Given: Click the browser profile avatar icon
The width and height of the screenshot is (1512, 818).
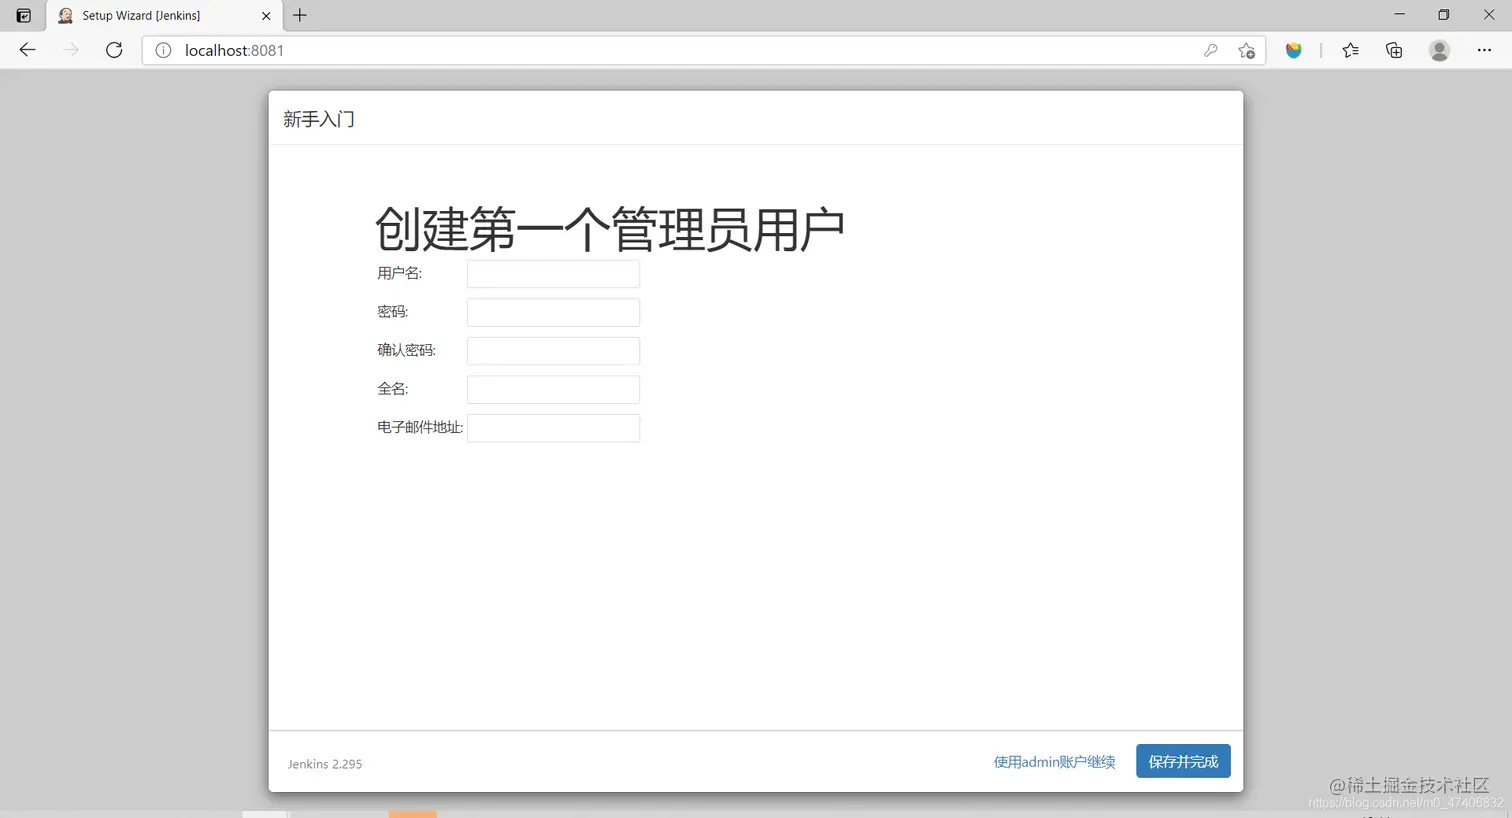Looking at the screenshot, I should click(x=1439, y=50).
